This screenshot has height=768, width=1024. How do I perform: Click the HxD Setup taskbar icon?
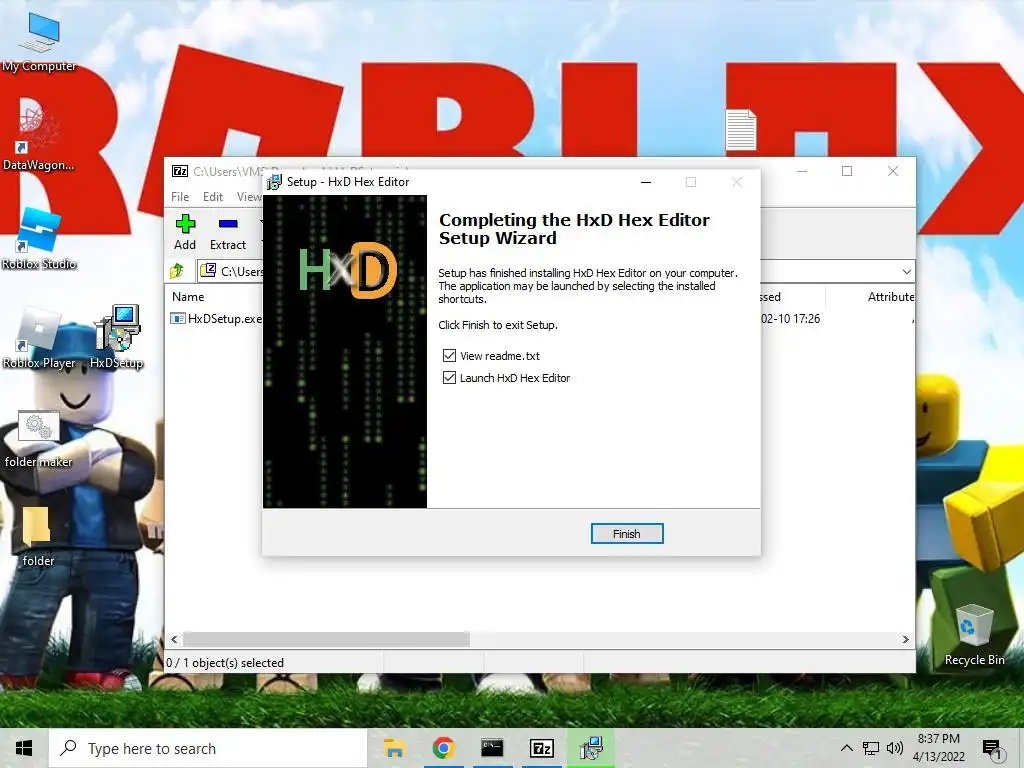[x=591, y=748]
